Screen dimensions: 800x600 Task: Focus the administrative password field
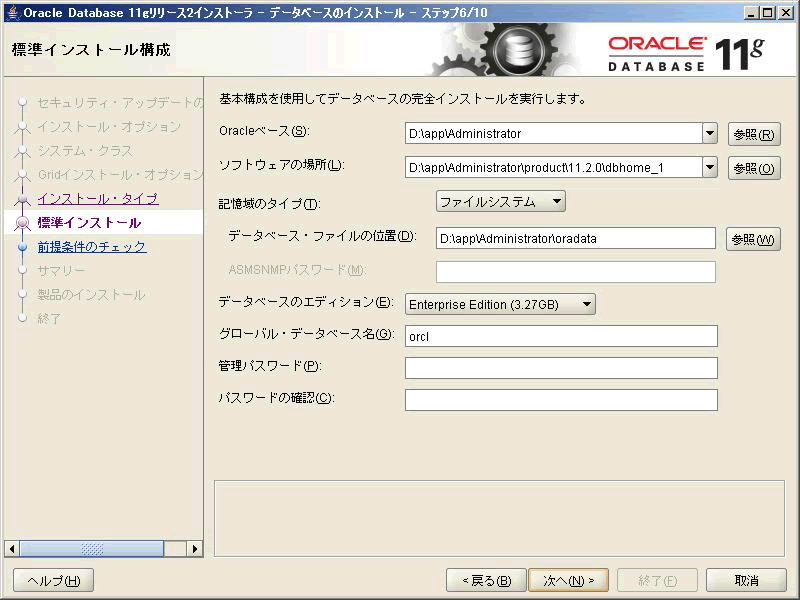561,368
